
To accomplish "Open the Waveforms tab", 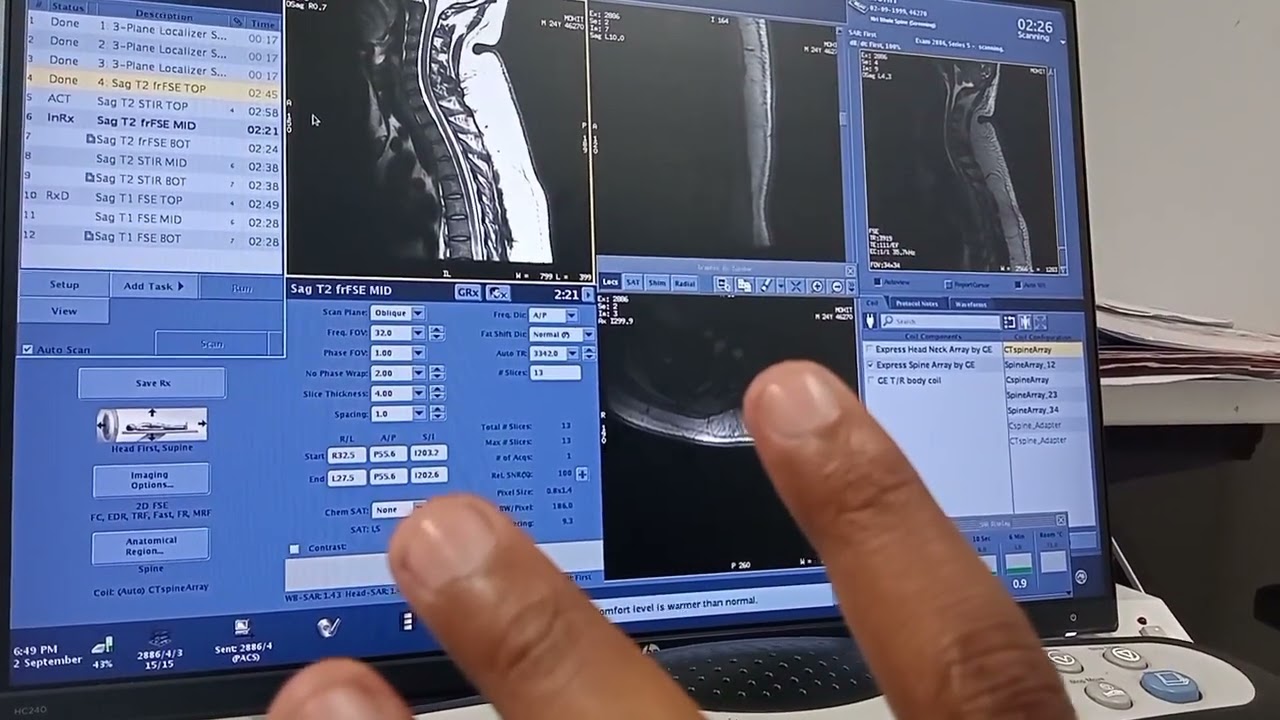I will [x=970, y=304].
